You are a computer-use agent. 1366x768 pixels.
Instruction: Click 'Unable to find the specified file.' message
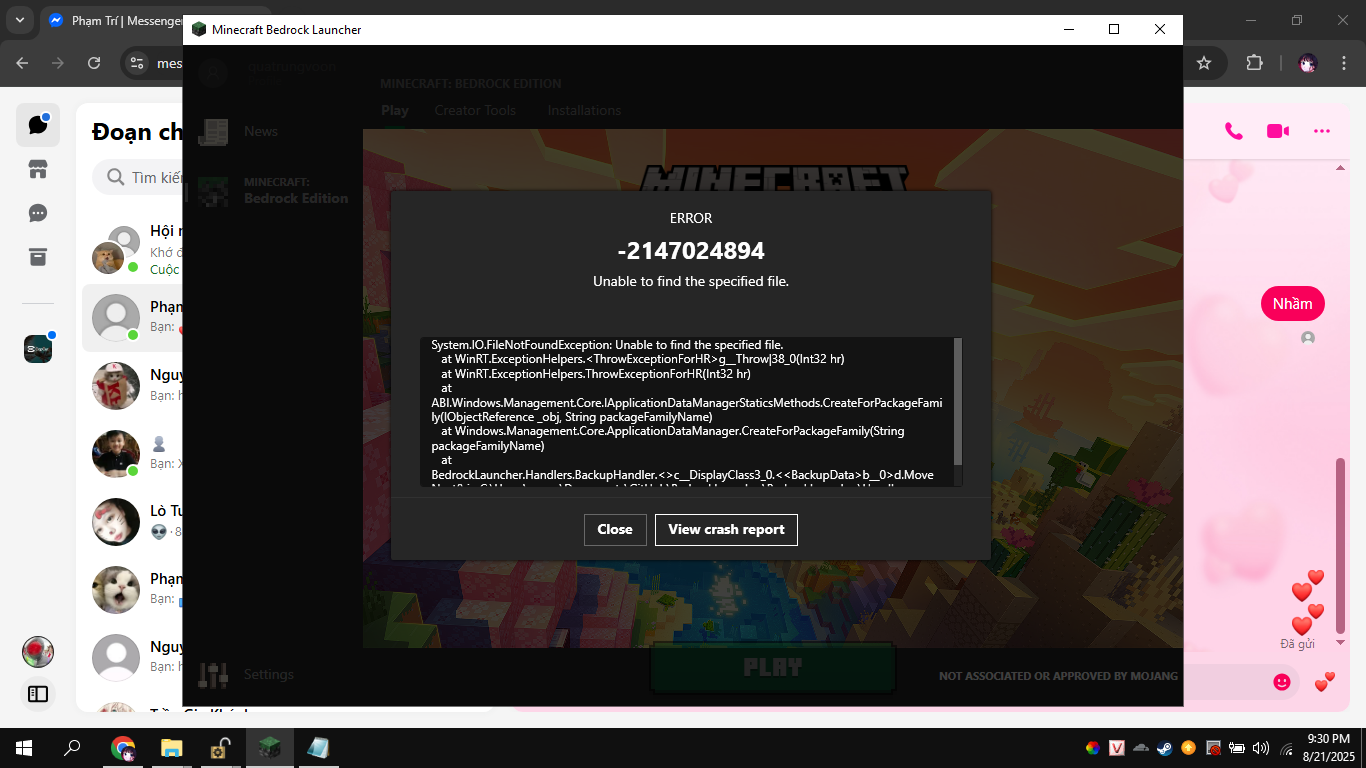click(691, 282)
